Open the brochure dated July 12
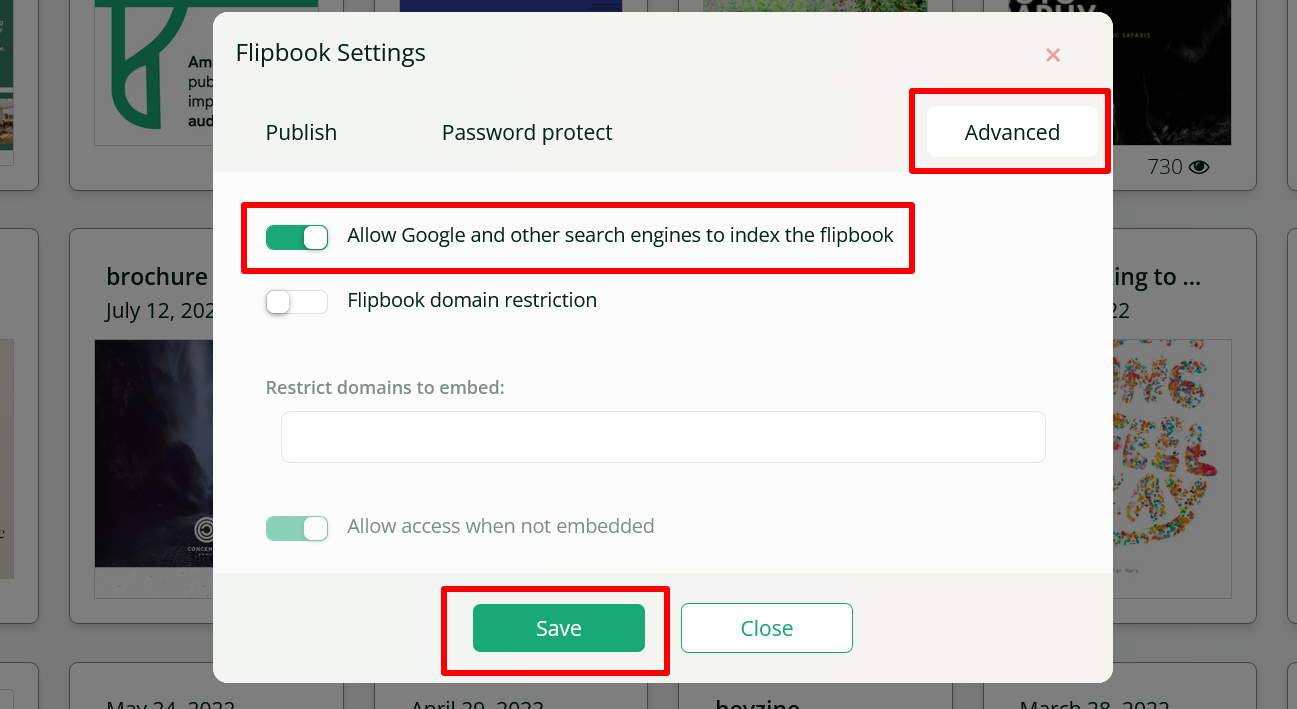Screen dimensions: 1297x709 [157, 276]
